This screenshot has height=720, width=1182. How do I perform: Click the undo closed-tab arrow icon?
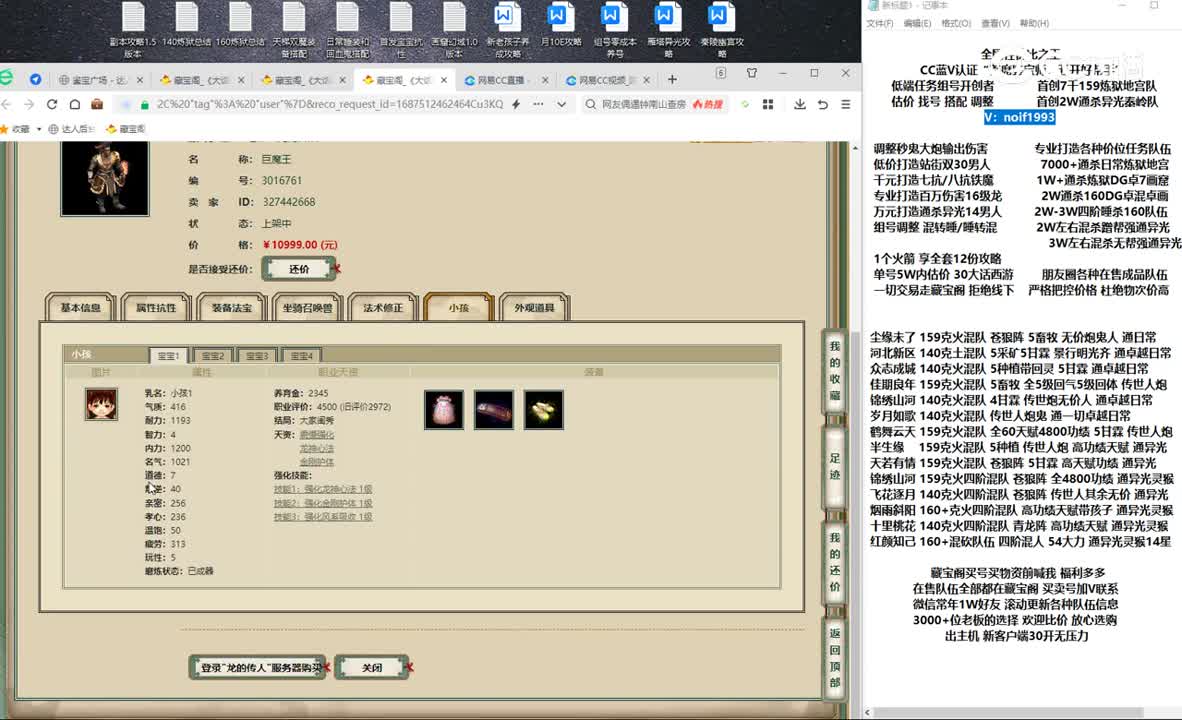[822, 104]
